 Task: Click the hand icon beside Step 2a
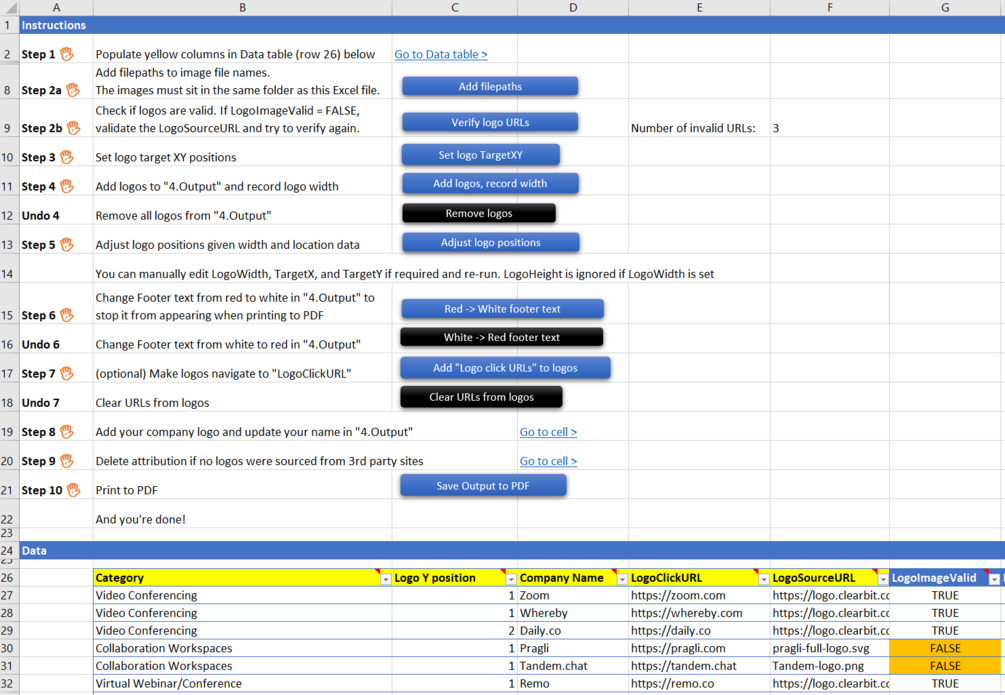click(x=72, y=90)
